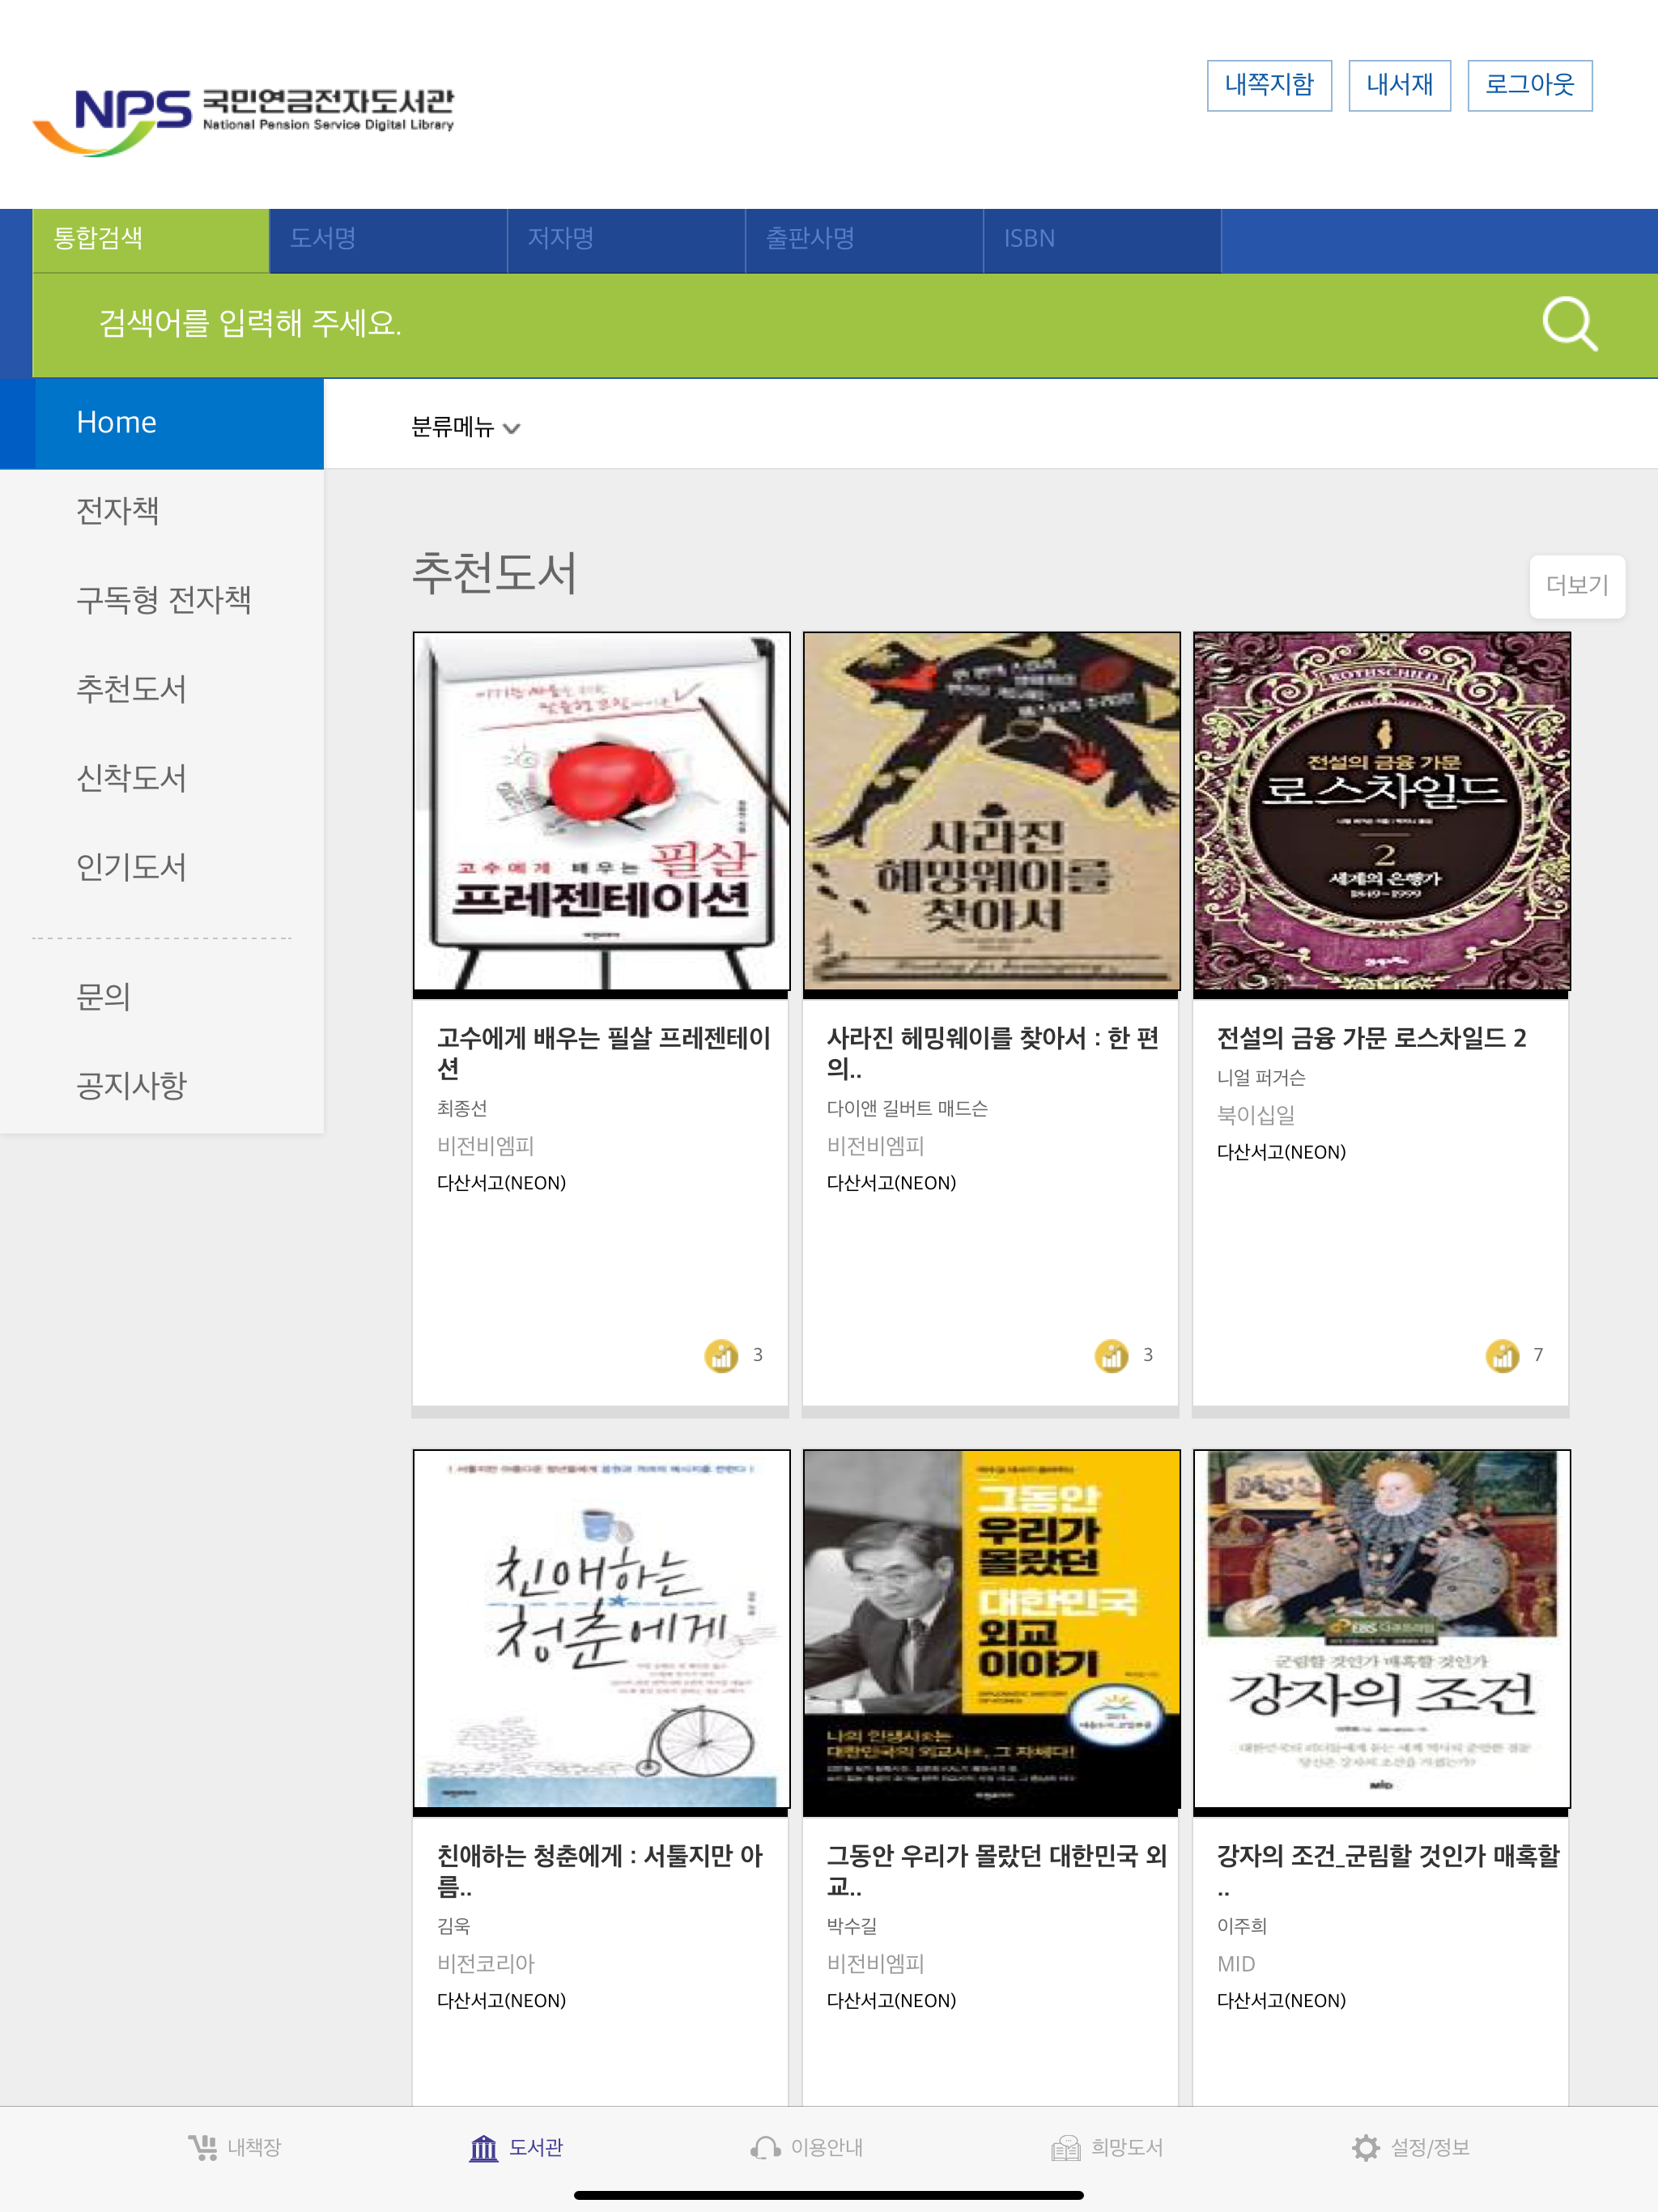Select the 통합검색 search tab
The height and width of the screenshot is (2212, 1658).
point(151,240)
